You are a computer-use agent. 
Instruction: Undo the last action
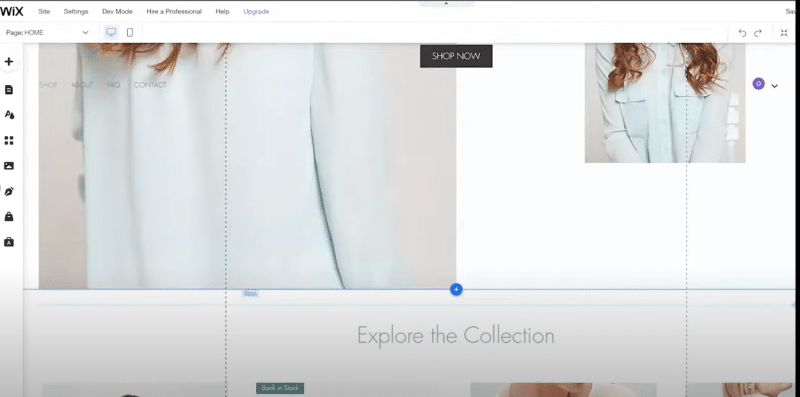742,33
